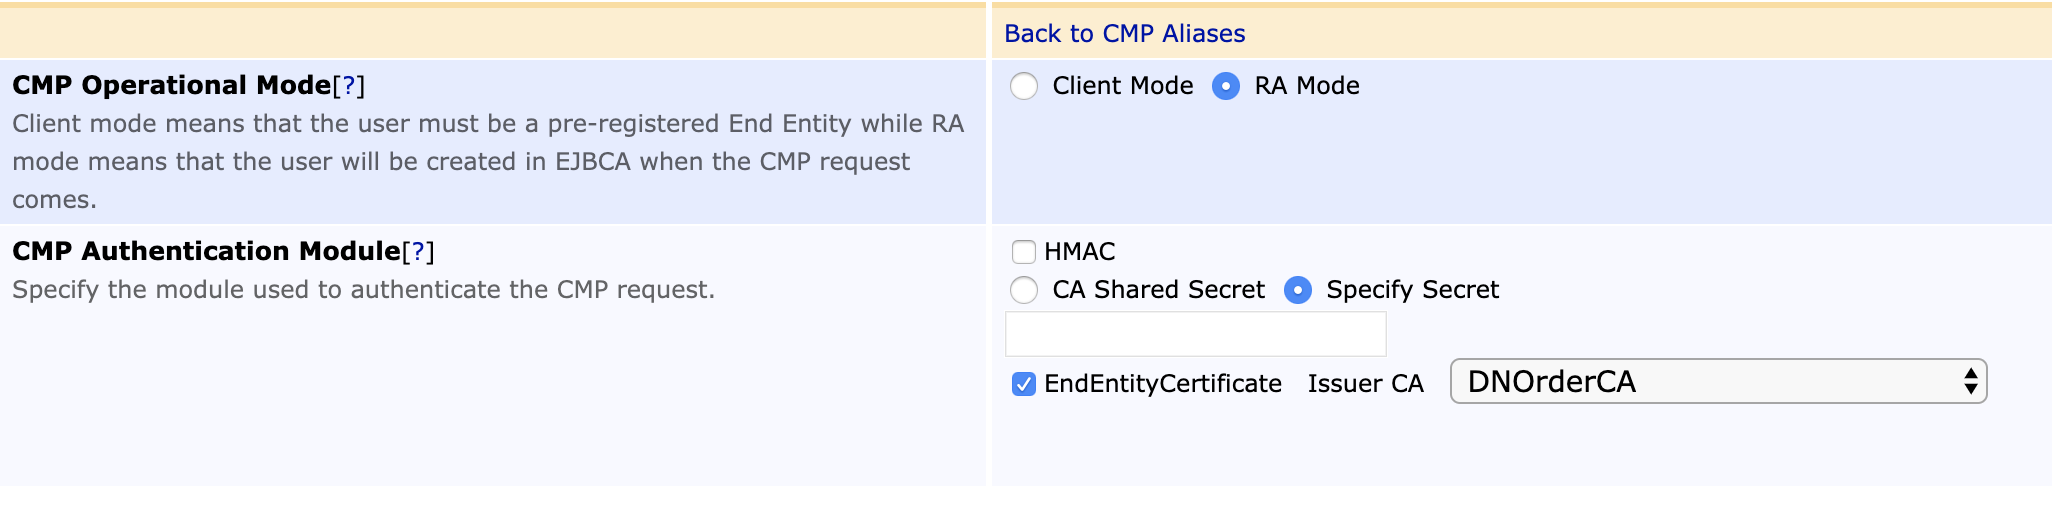Click the CMP Operational Mode heading

171,86
